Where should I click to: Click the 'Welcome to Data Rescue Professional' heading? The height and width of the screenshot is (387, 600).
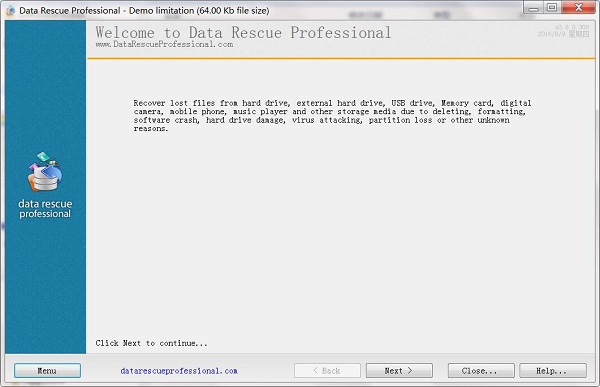click(x=243, y=33)
